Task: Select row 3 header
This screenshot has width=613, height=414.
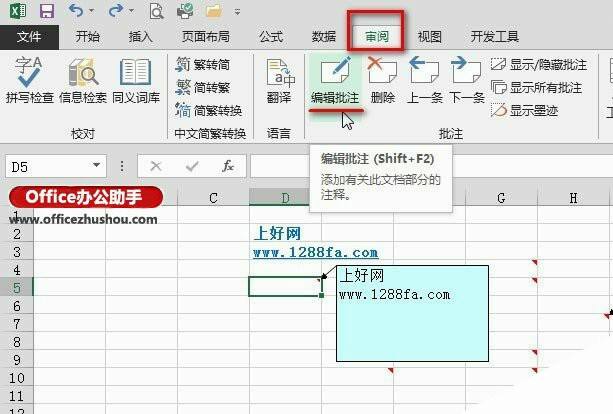Action: (16, 252)
